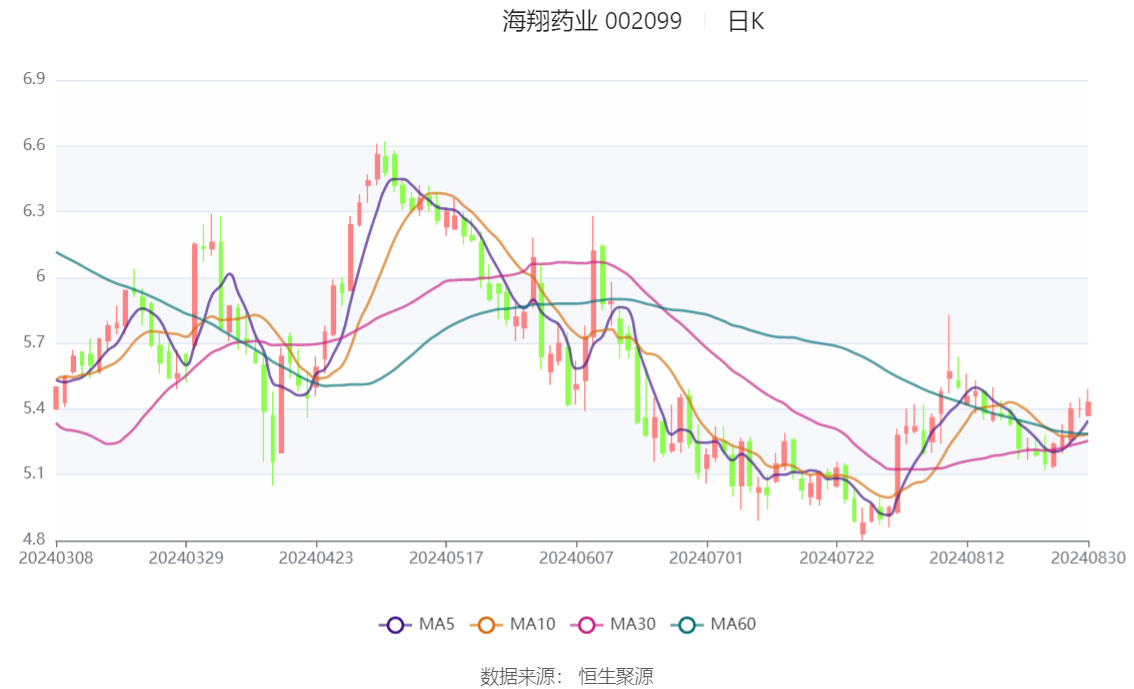Click the 5.1 price axis label
1134x689 pixels.
34,474
